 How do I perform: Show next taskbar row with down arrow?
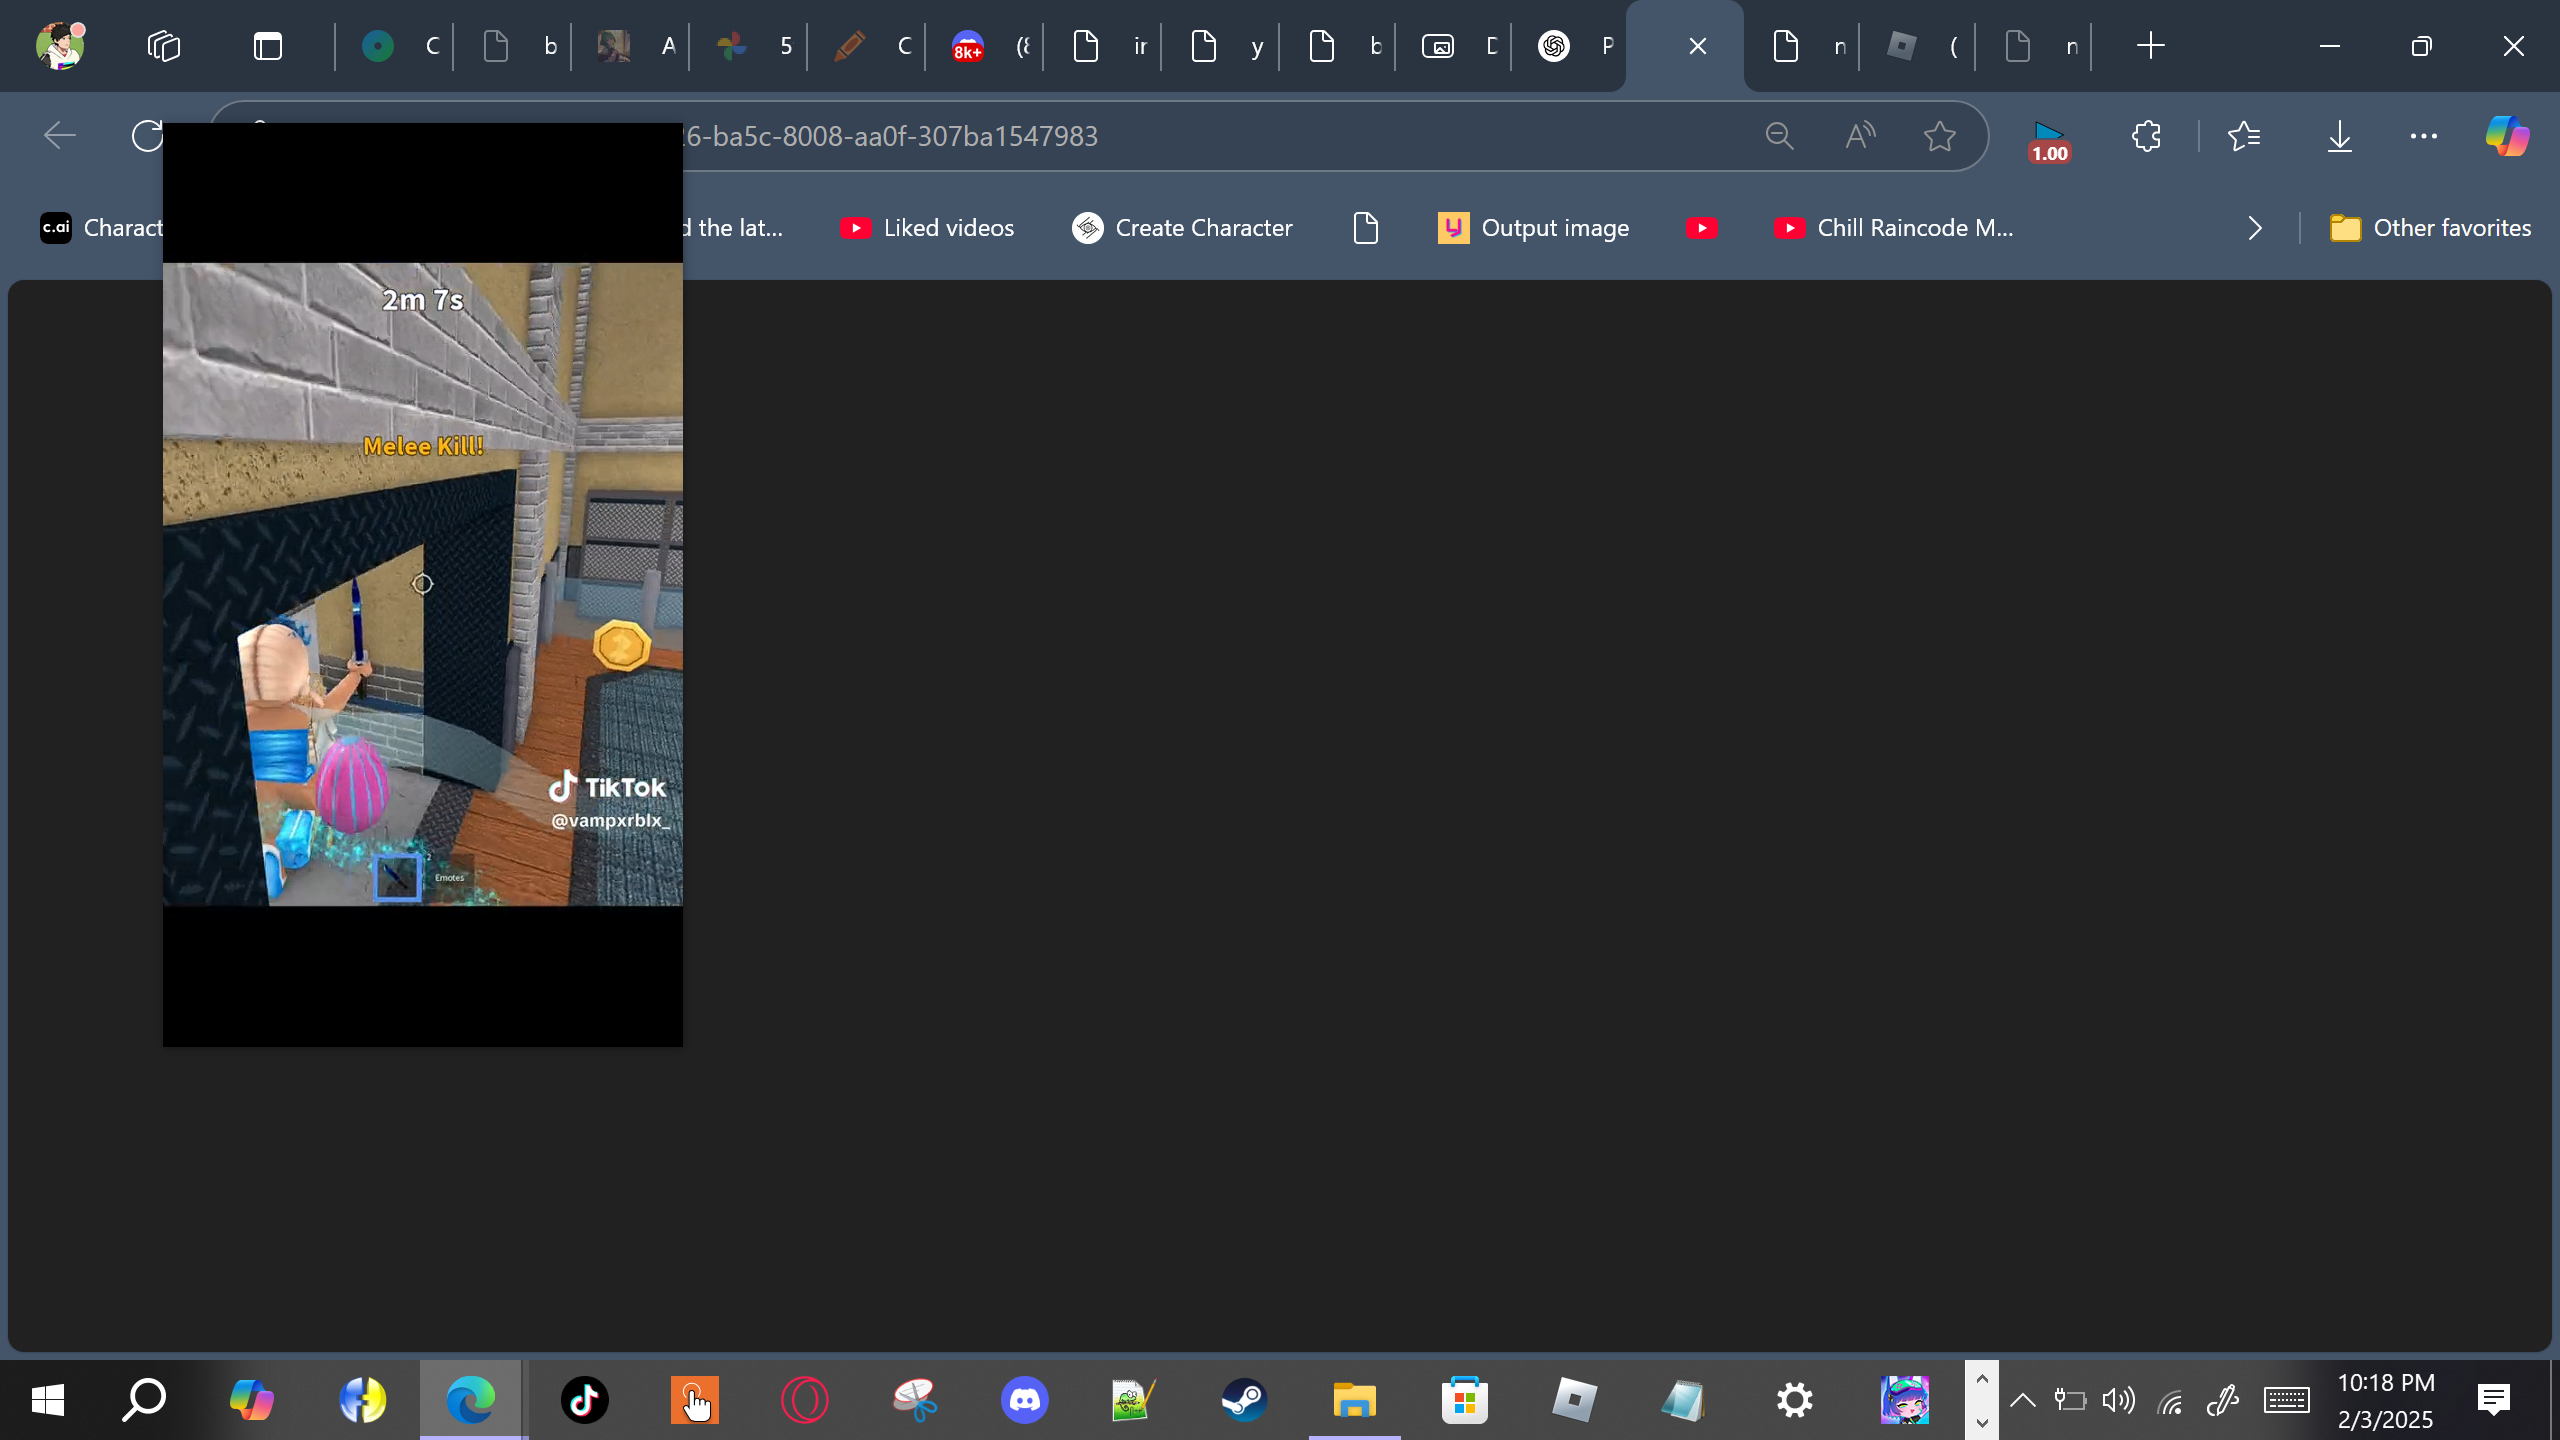coord(1982,1422)
